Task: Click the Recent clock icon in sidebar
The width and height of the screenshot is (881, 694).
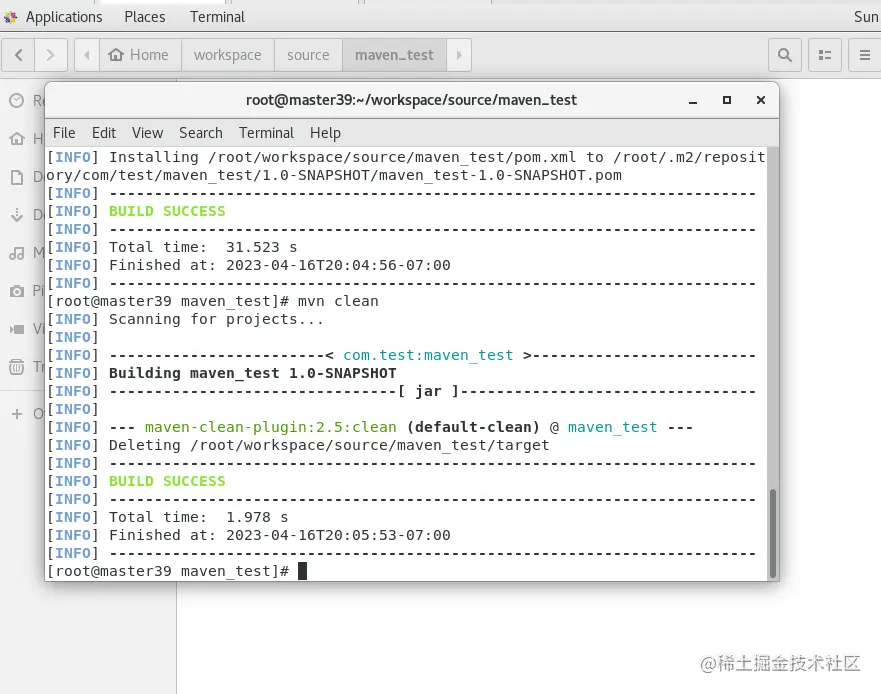Action: (x=17, y=101)
